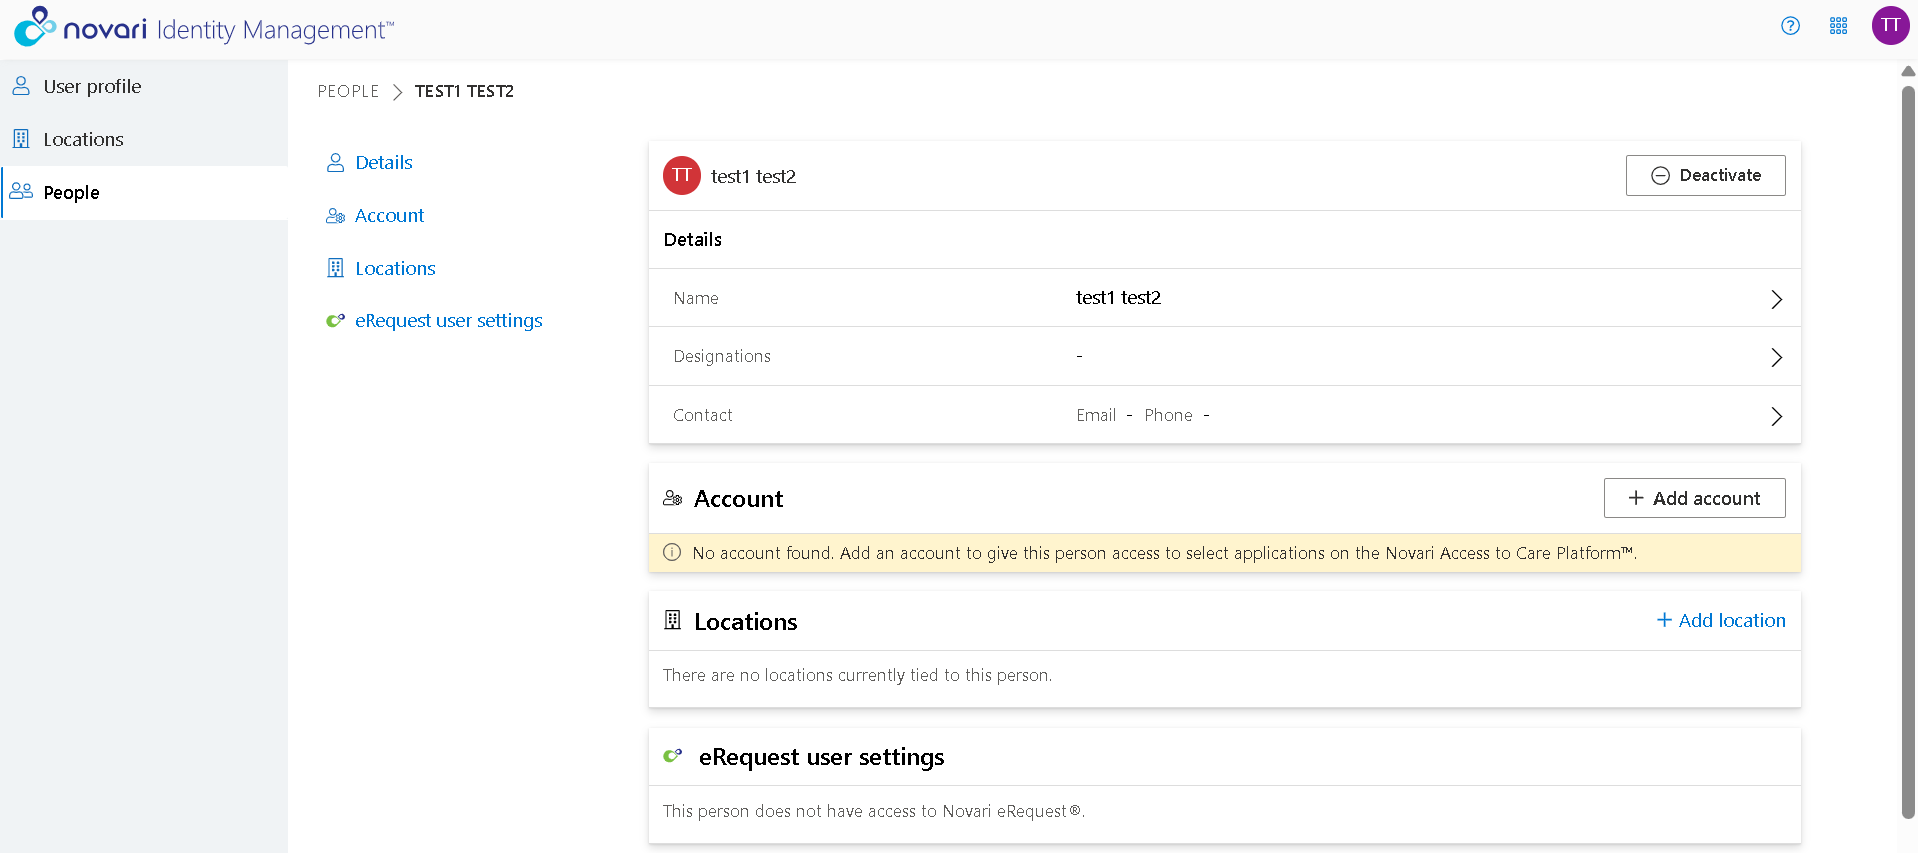Click the red TT avatar beside test1 test2
1918x853 pixels.
[682, 176]
